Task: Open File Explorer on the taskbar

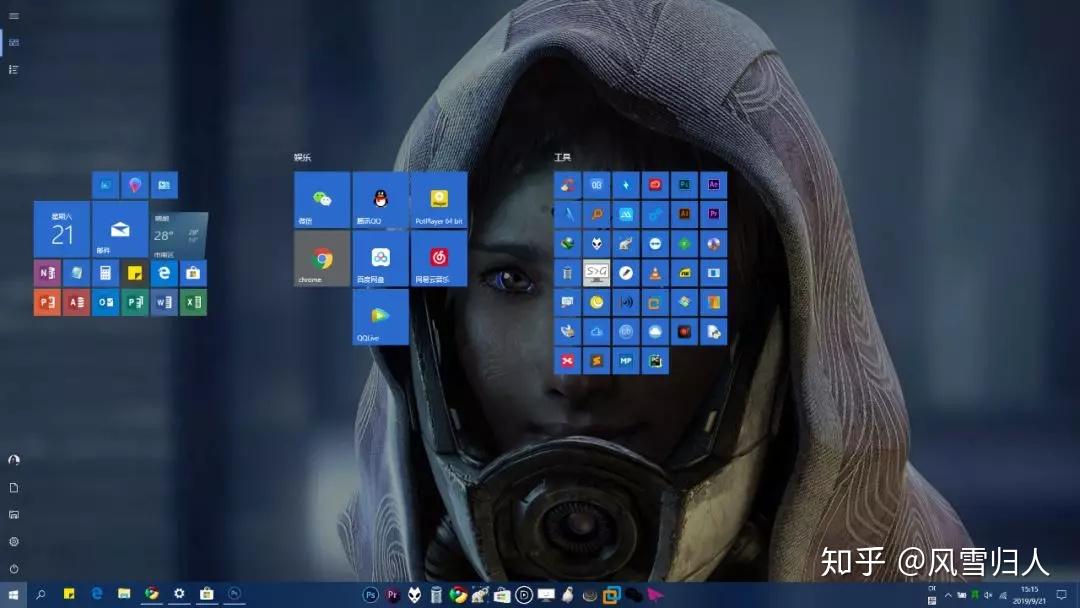Action: pos(124,594)
